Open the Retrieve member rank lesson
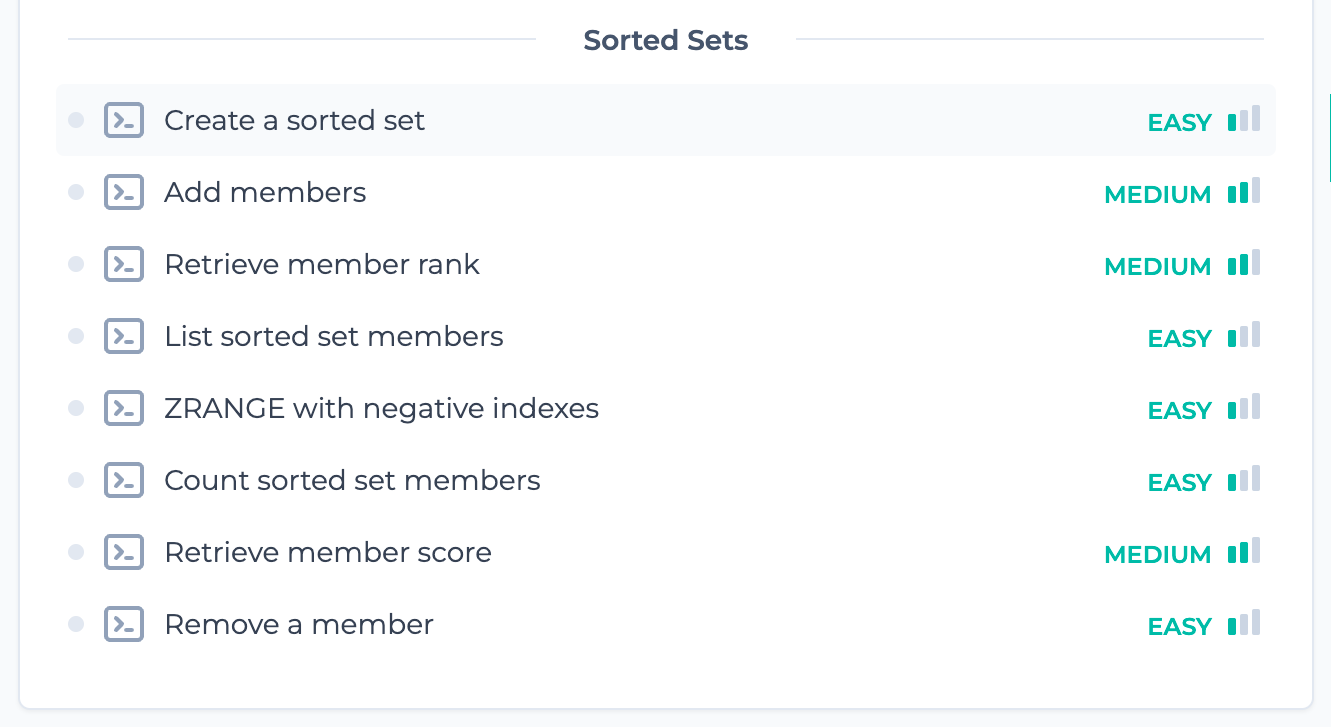The height and width of the screenshot is (728, 1332). [x=322, y=264]
